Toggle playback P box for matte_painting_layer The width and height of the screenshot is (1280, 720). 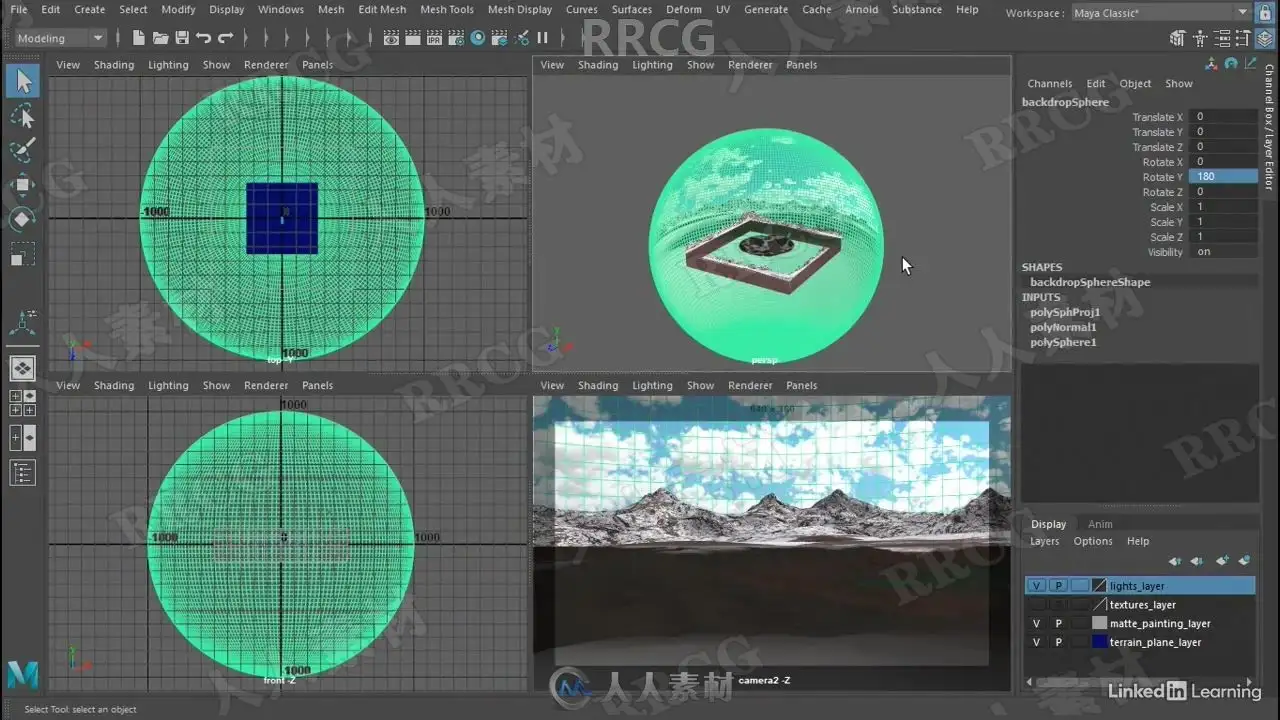point(1058,624)
